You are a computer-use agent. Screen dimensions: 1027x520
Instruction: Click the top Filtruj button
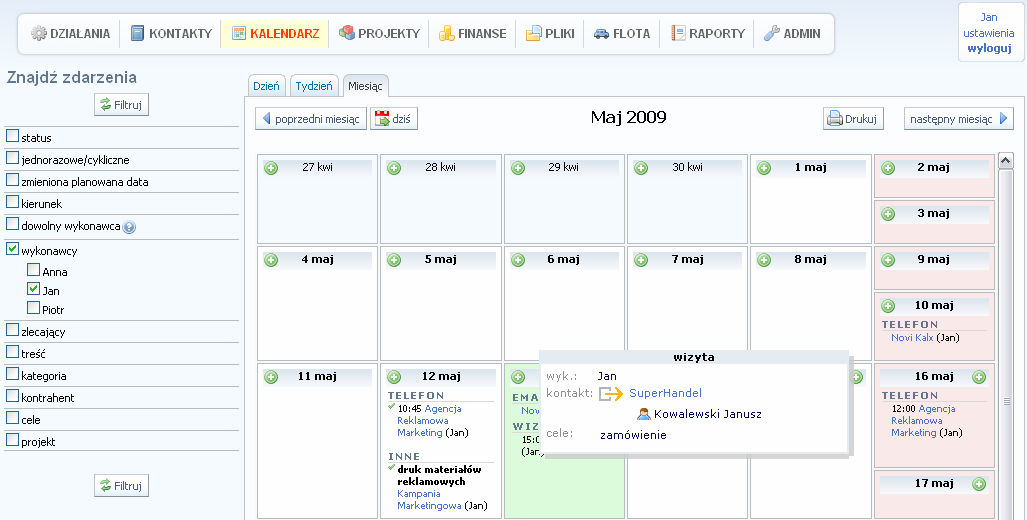click(x=121, y=104)
